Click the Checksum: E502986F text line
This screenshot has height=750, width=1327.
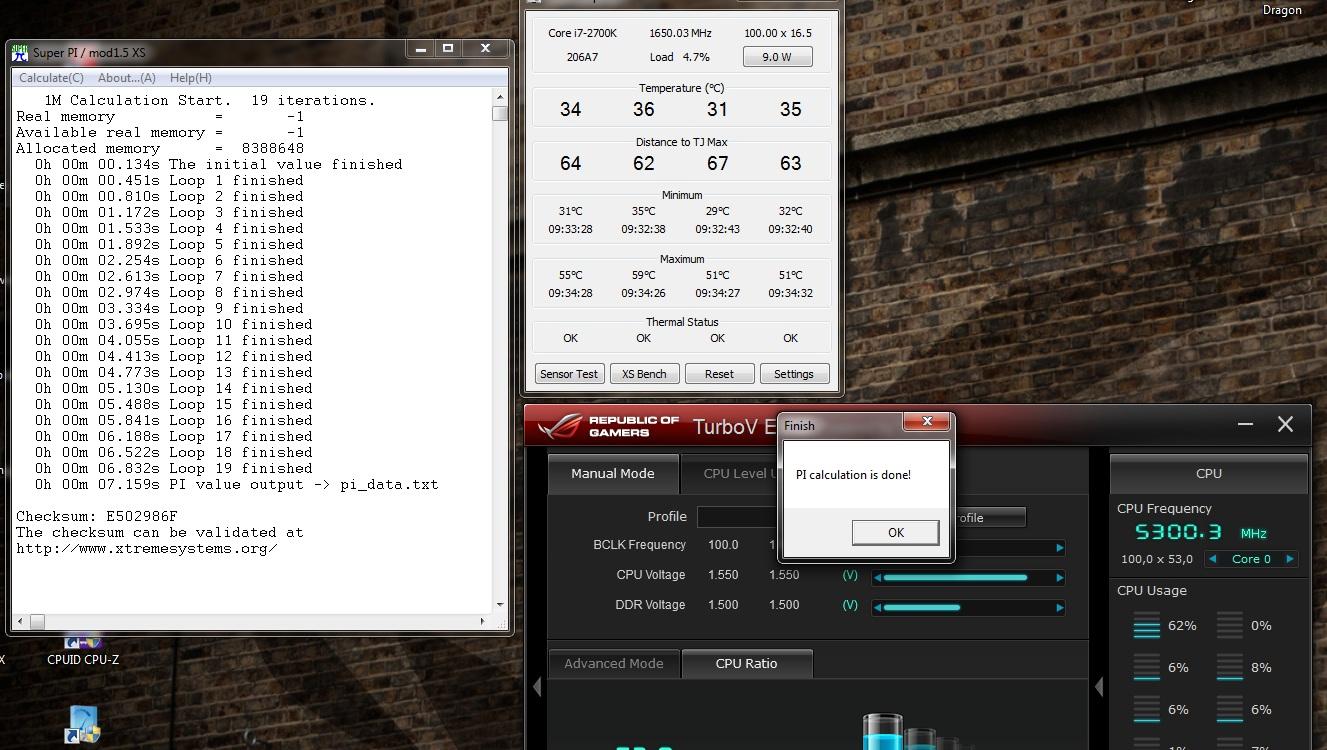tap(97, 516)
